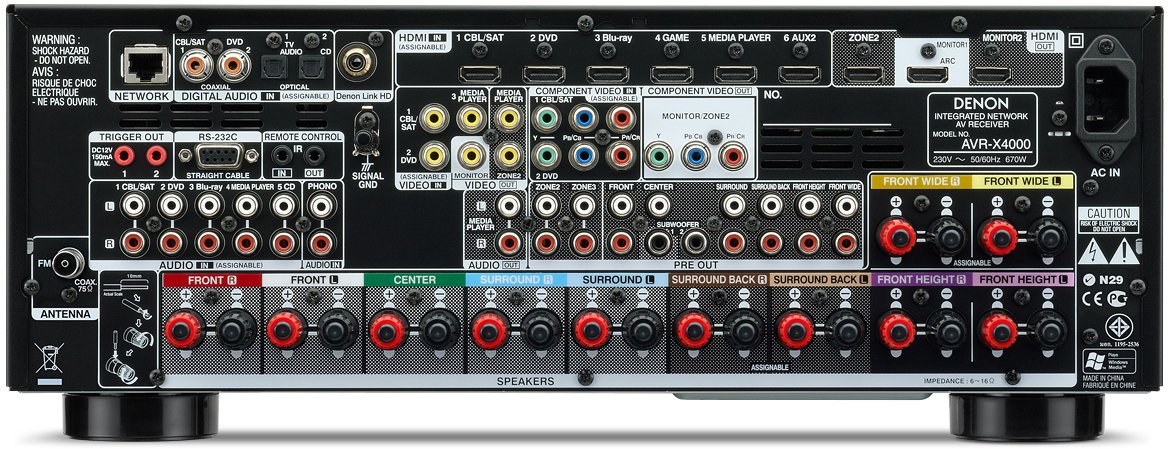Click FRONT WIDE R positive speaker terminal
This screenshot has height=449, width=1168.
coord(897,237)
